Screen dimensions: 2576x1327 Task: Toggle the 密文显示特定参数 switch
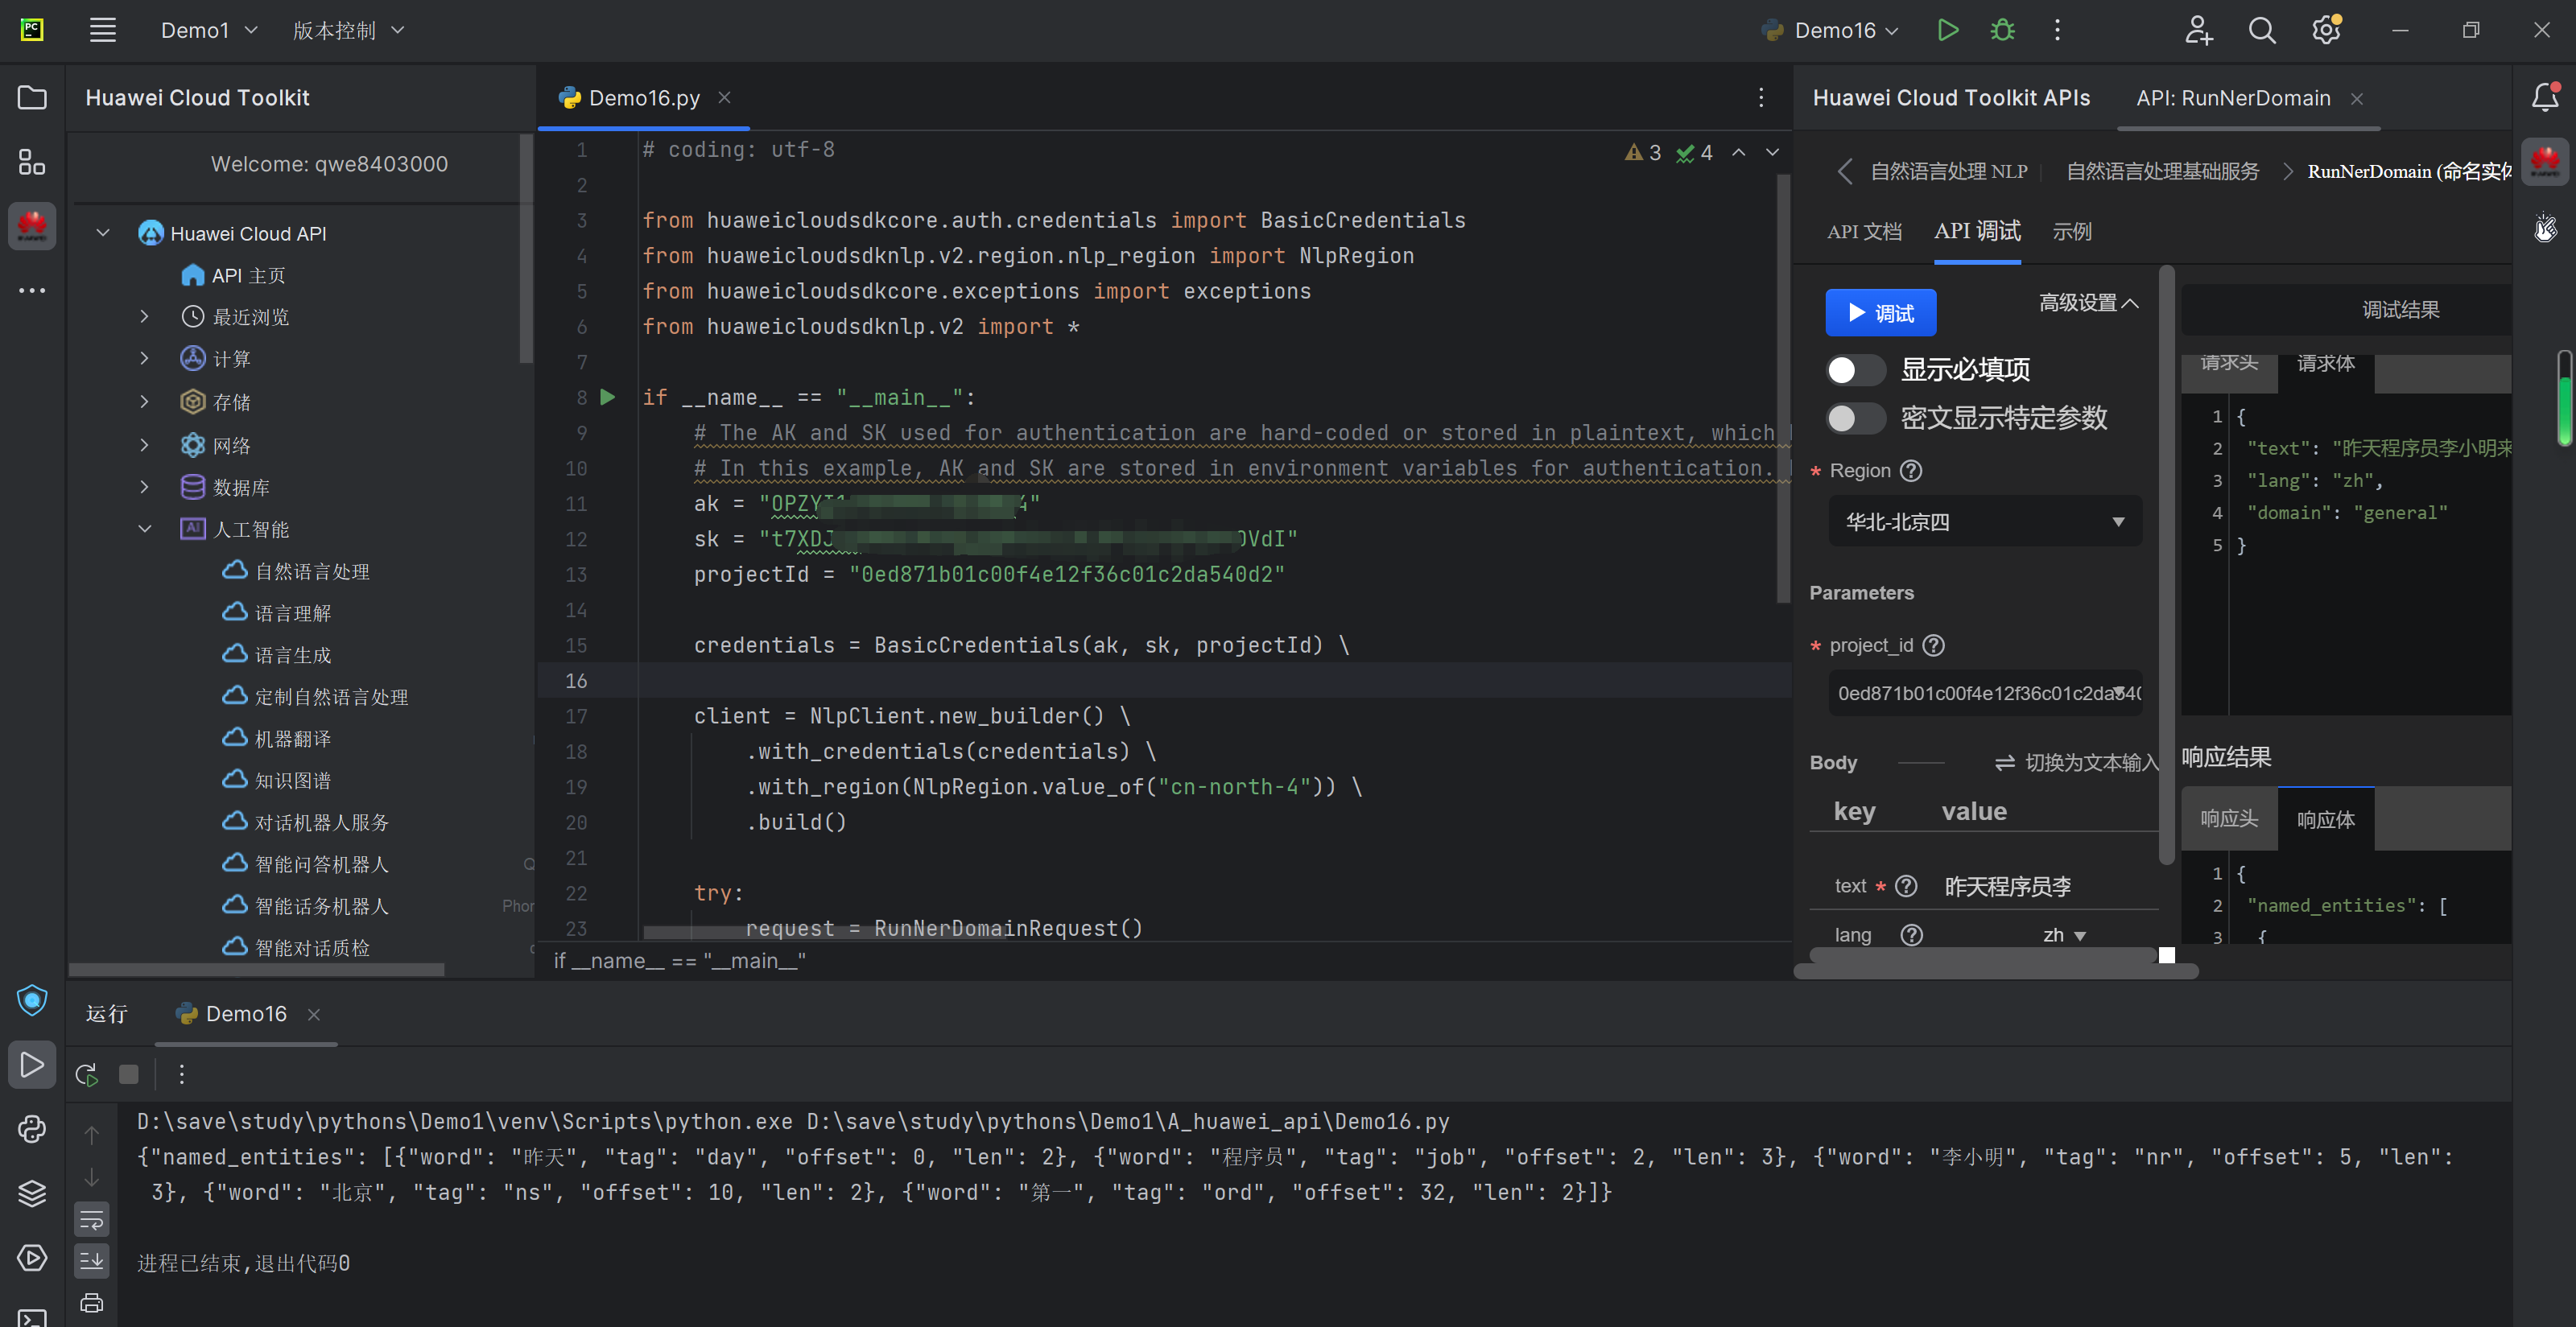pos(1855,418)
